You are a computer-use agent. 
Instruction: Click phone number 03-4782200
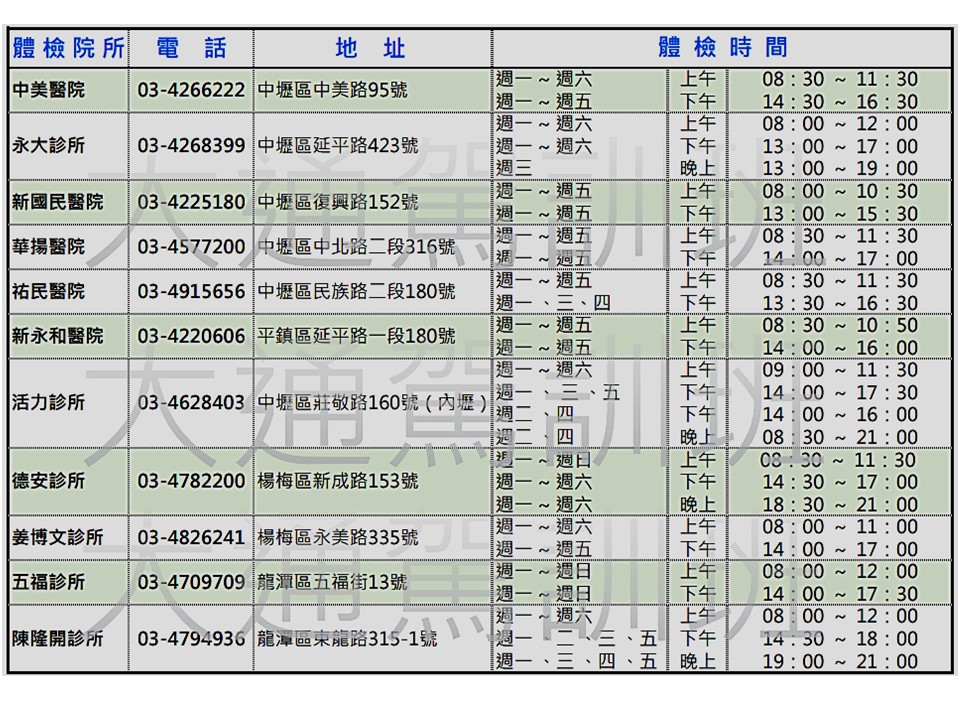click(191, 481)
